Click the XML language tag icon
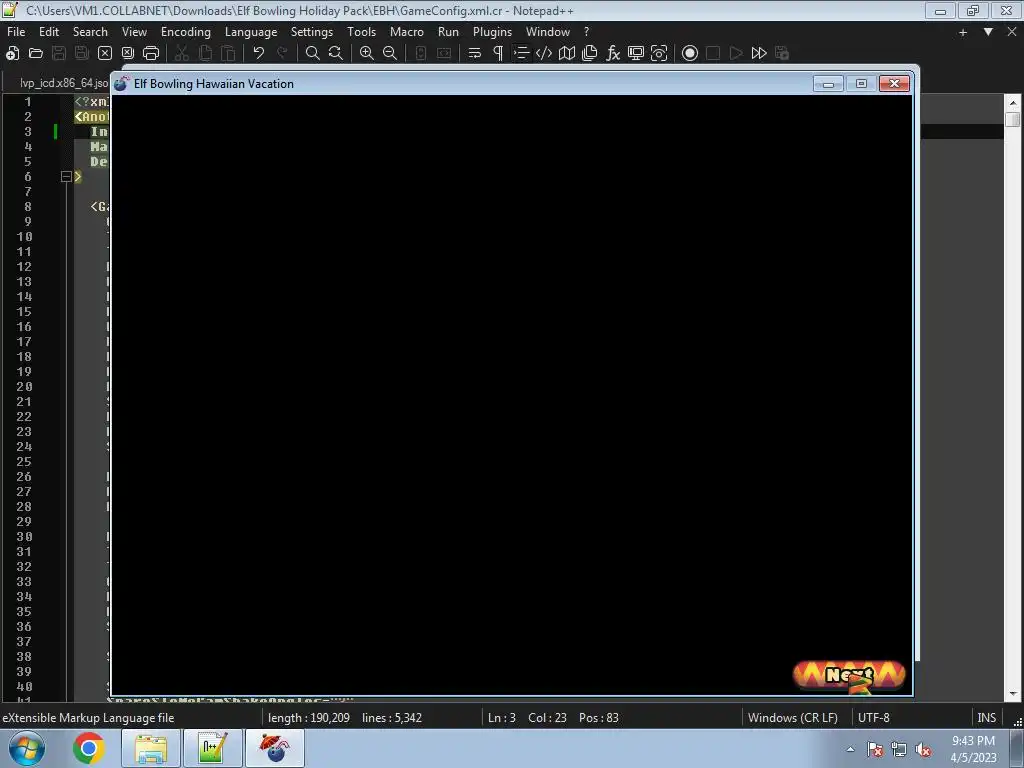Screen dimensions: 1024x768 543,54
